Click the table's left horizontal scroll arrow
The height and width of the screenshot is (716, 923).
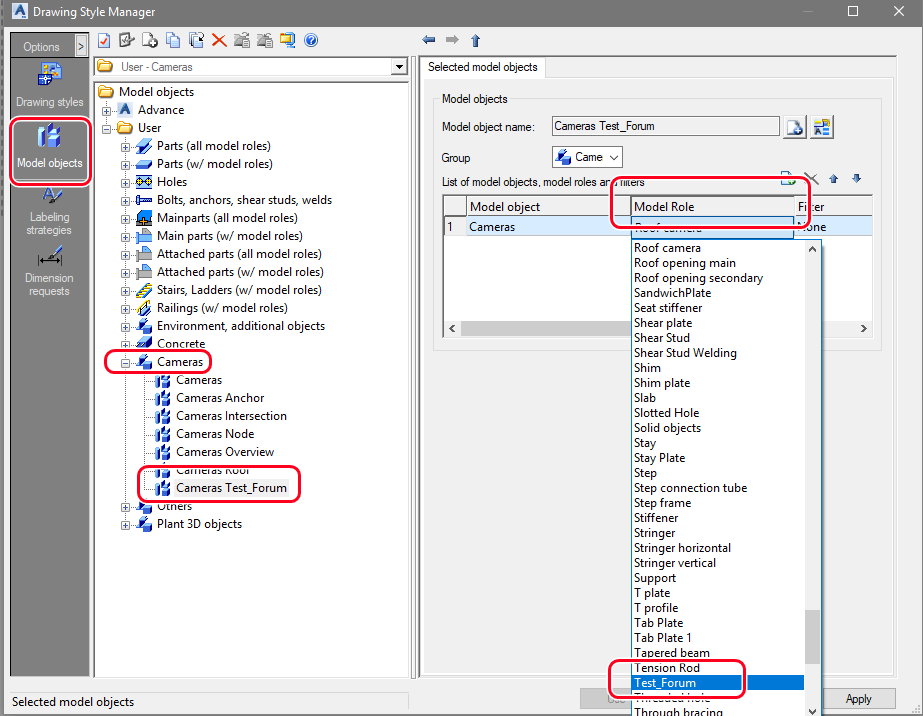pos(452,329)
